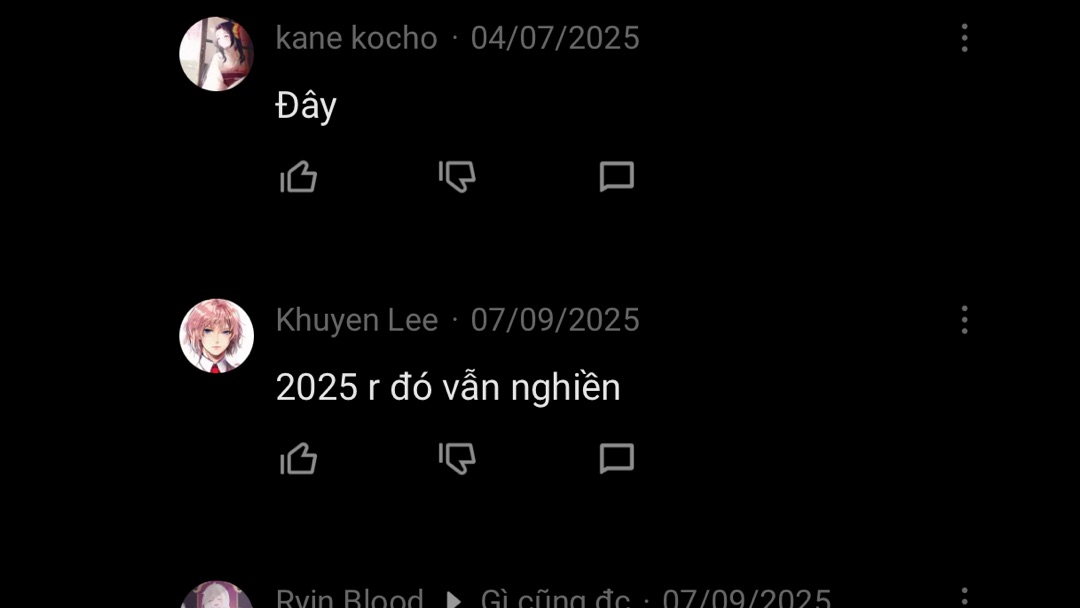Like Khuyen Lee's comment
The height and width of the screenshot is (608, 1080).
(298, 459)
